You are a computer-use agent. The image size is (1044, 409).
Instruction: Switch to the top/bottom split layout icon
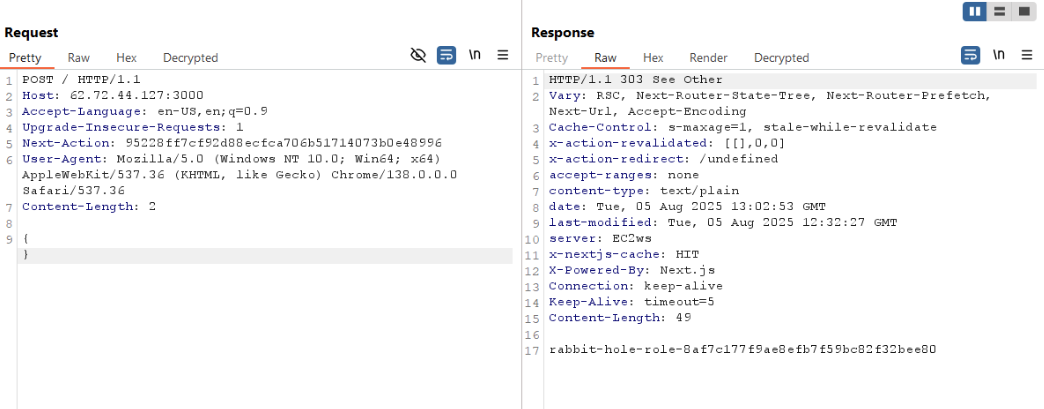pyautogui.click(x=999, y=11)
